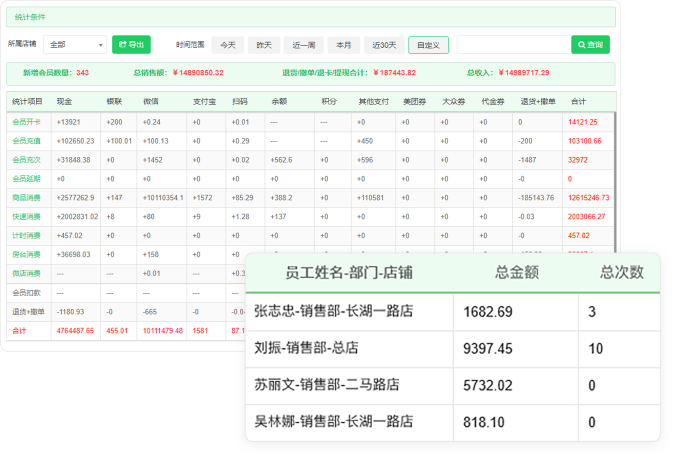Image resolution: width=679 pixels, height=458 pixels.
Task: Click the 扫码 column header
Action: (240, 102)
